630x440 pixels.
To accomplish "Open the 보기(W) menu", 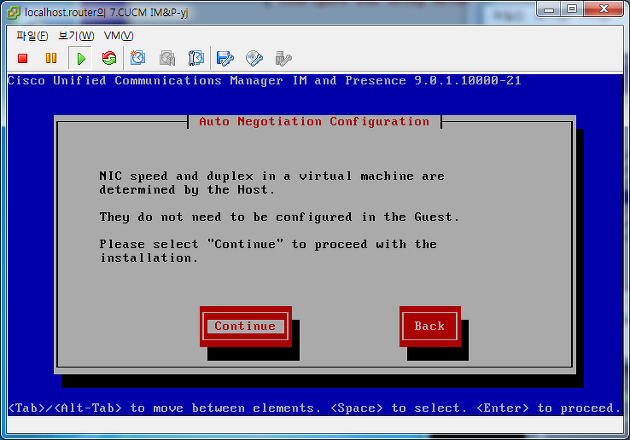I will [x=76, y=36].
